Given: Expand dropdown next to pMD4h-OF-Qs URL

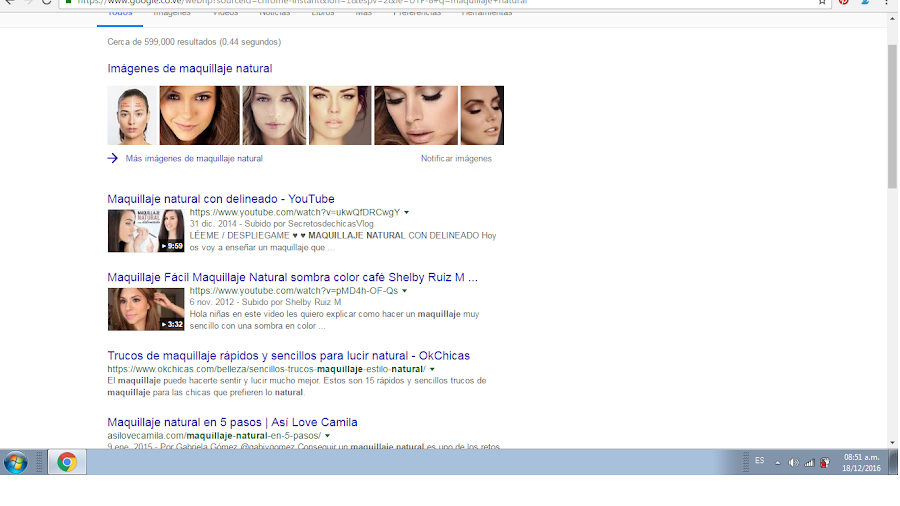Looking at the screenshot, I should (x=404, y=291).
